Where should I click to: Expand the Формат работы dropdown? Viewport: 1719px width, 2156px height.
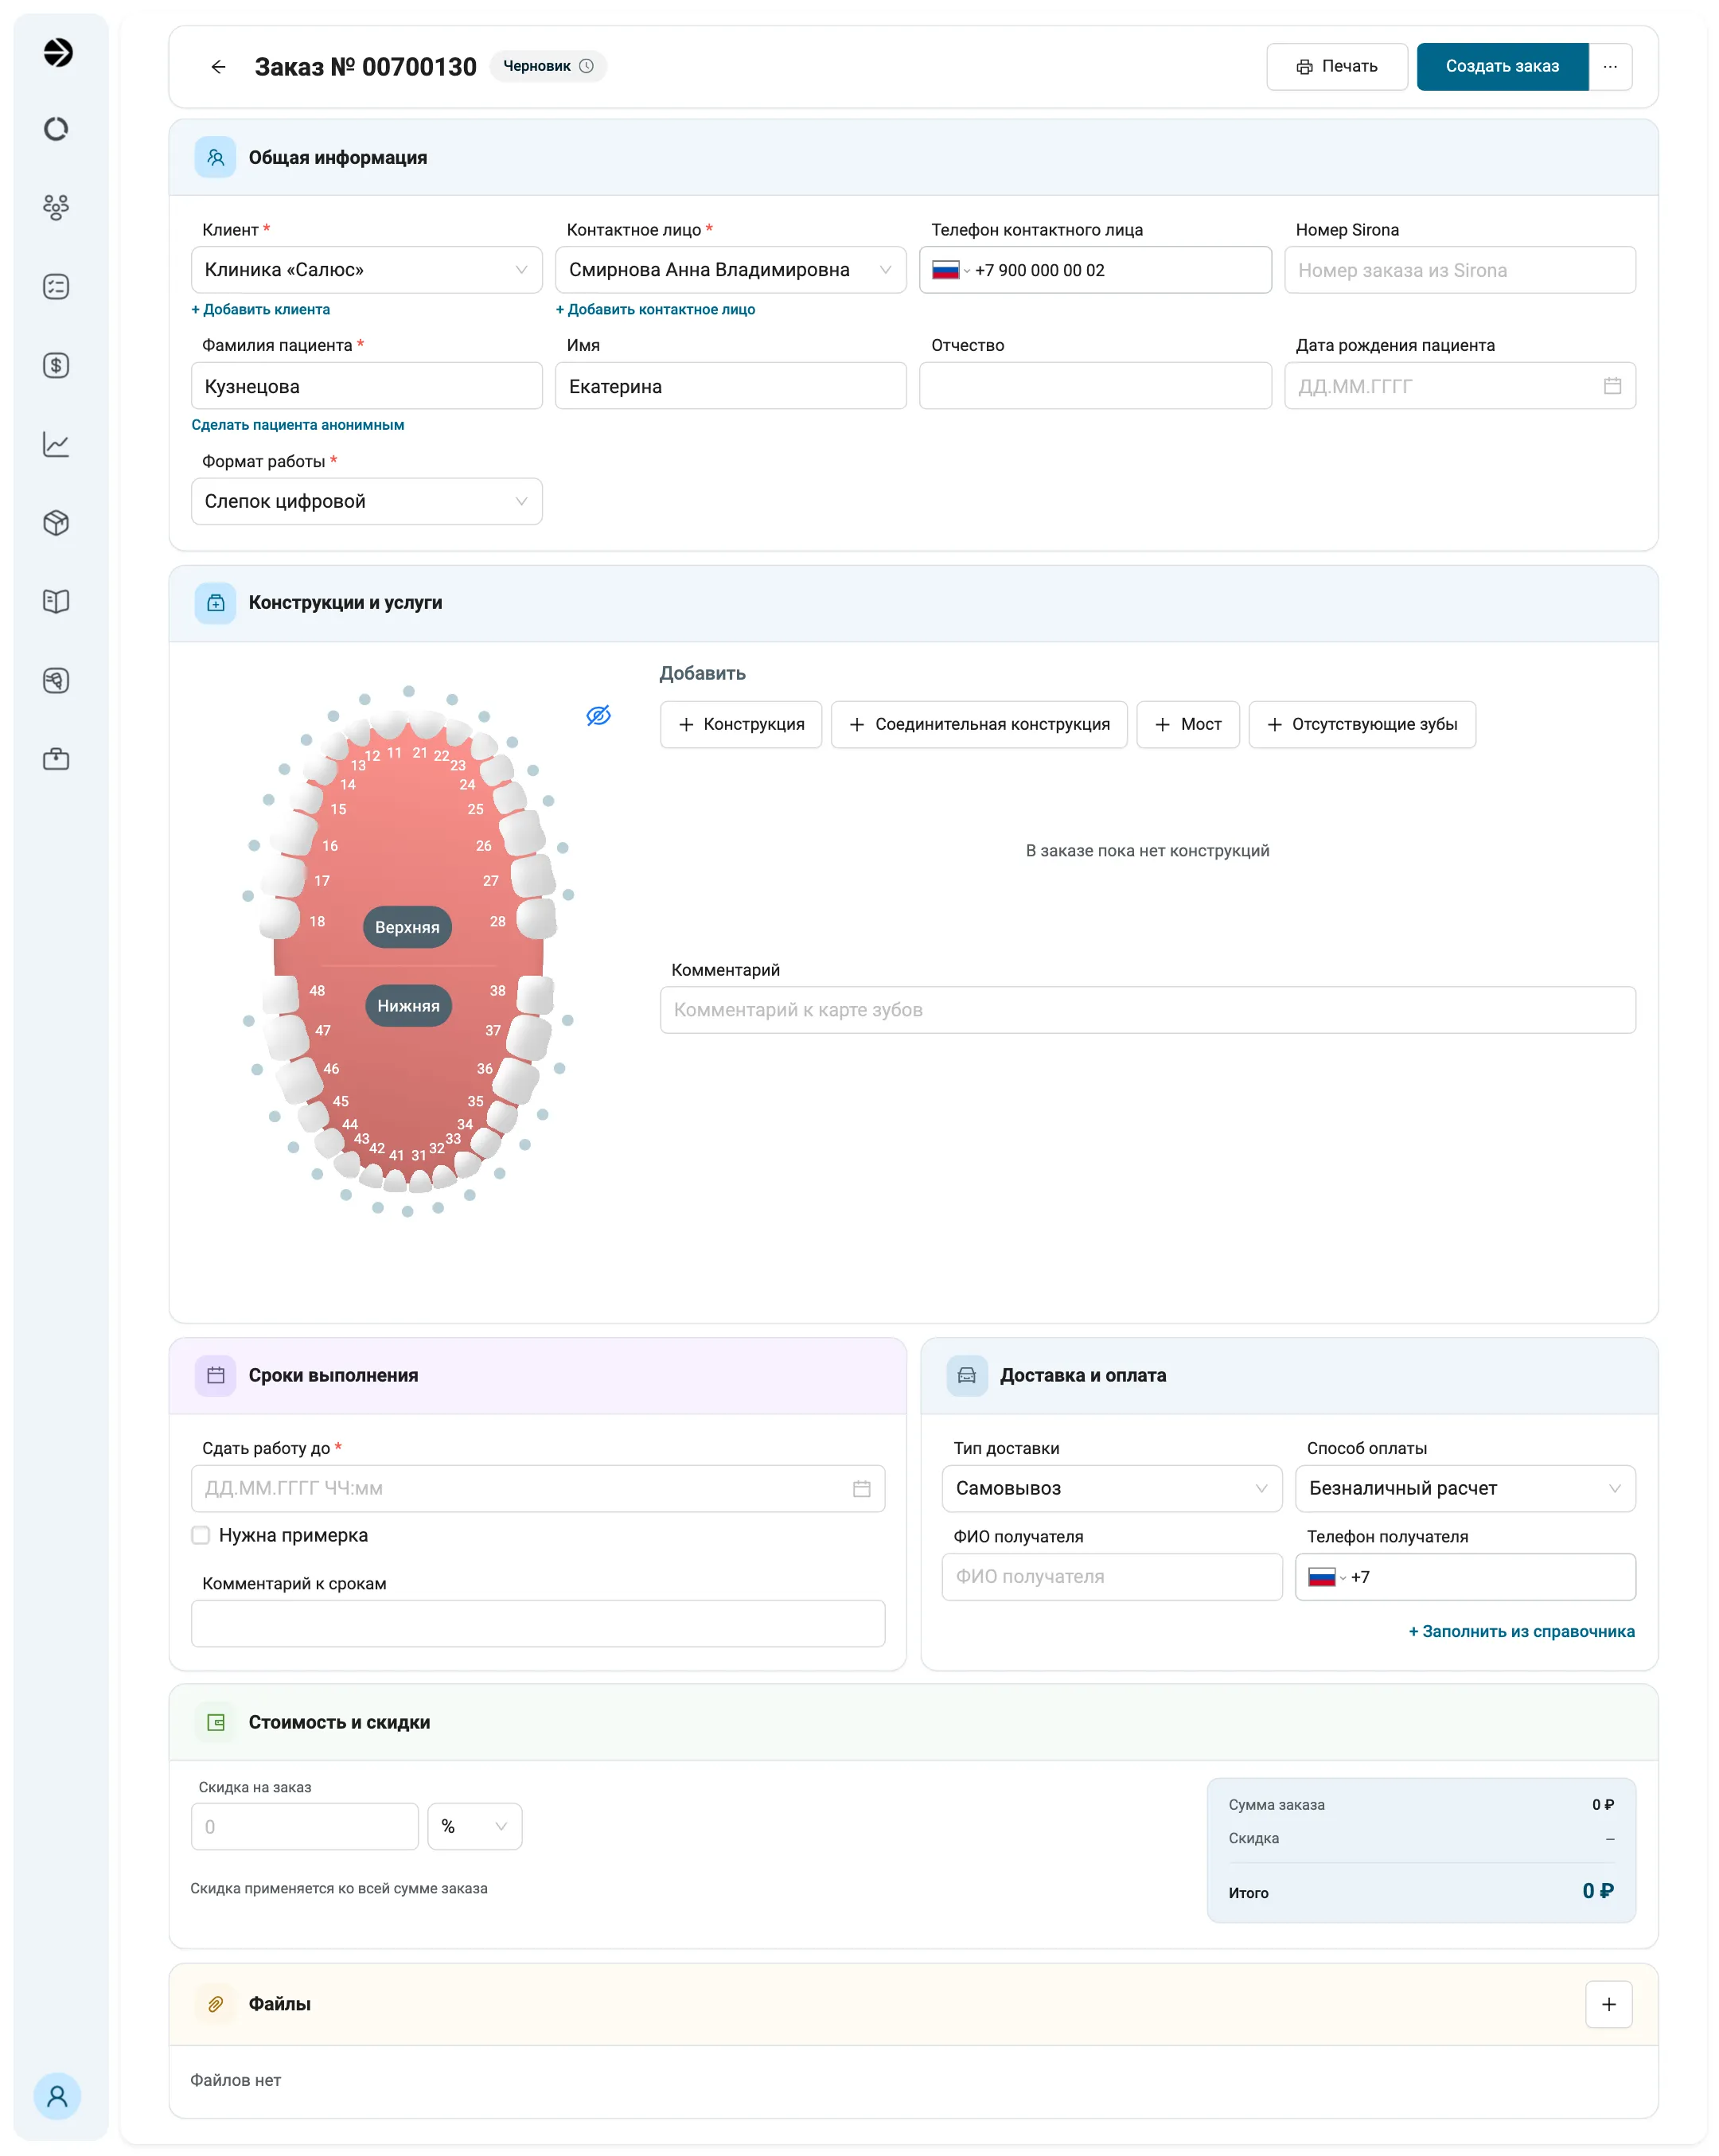pos(366,501)
